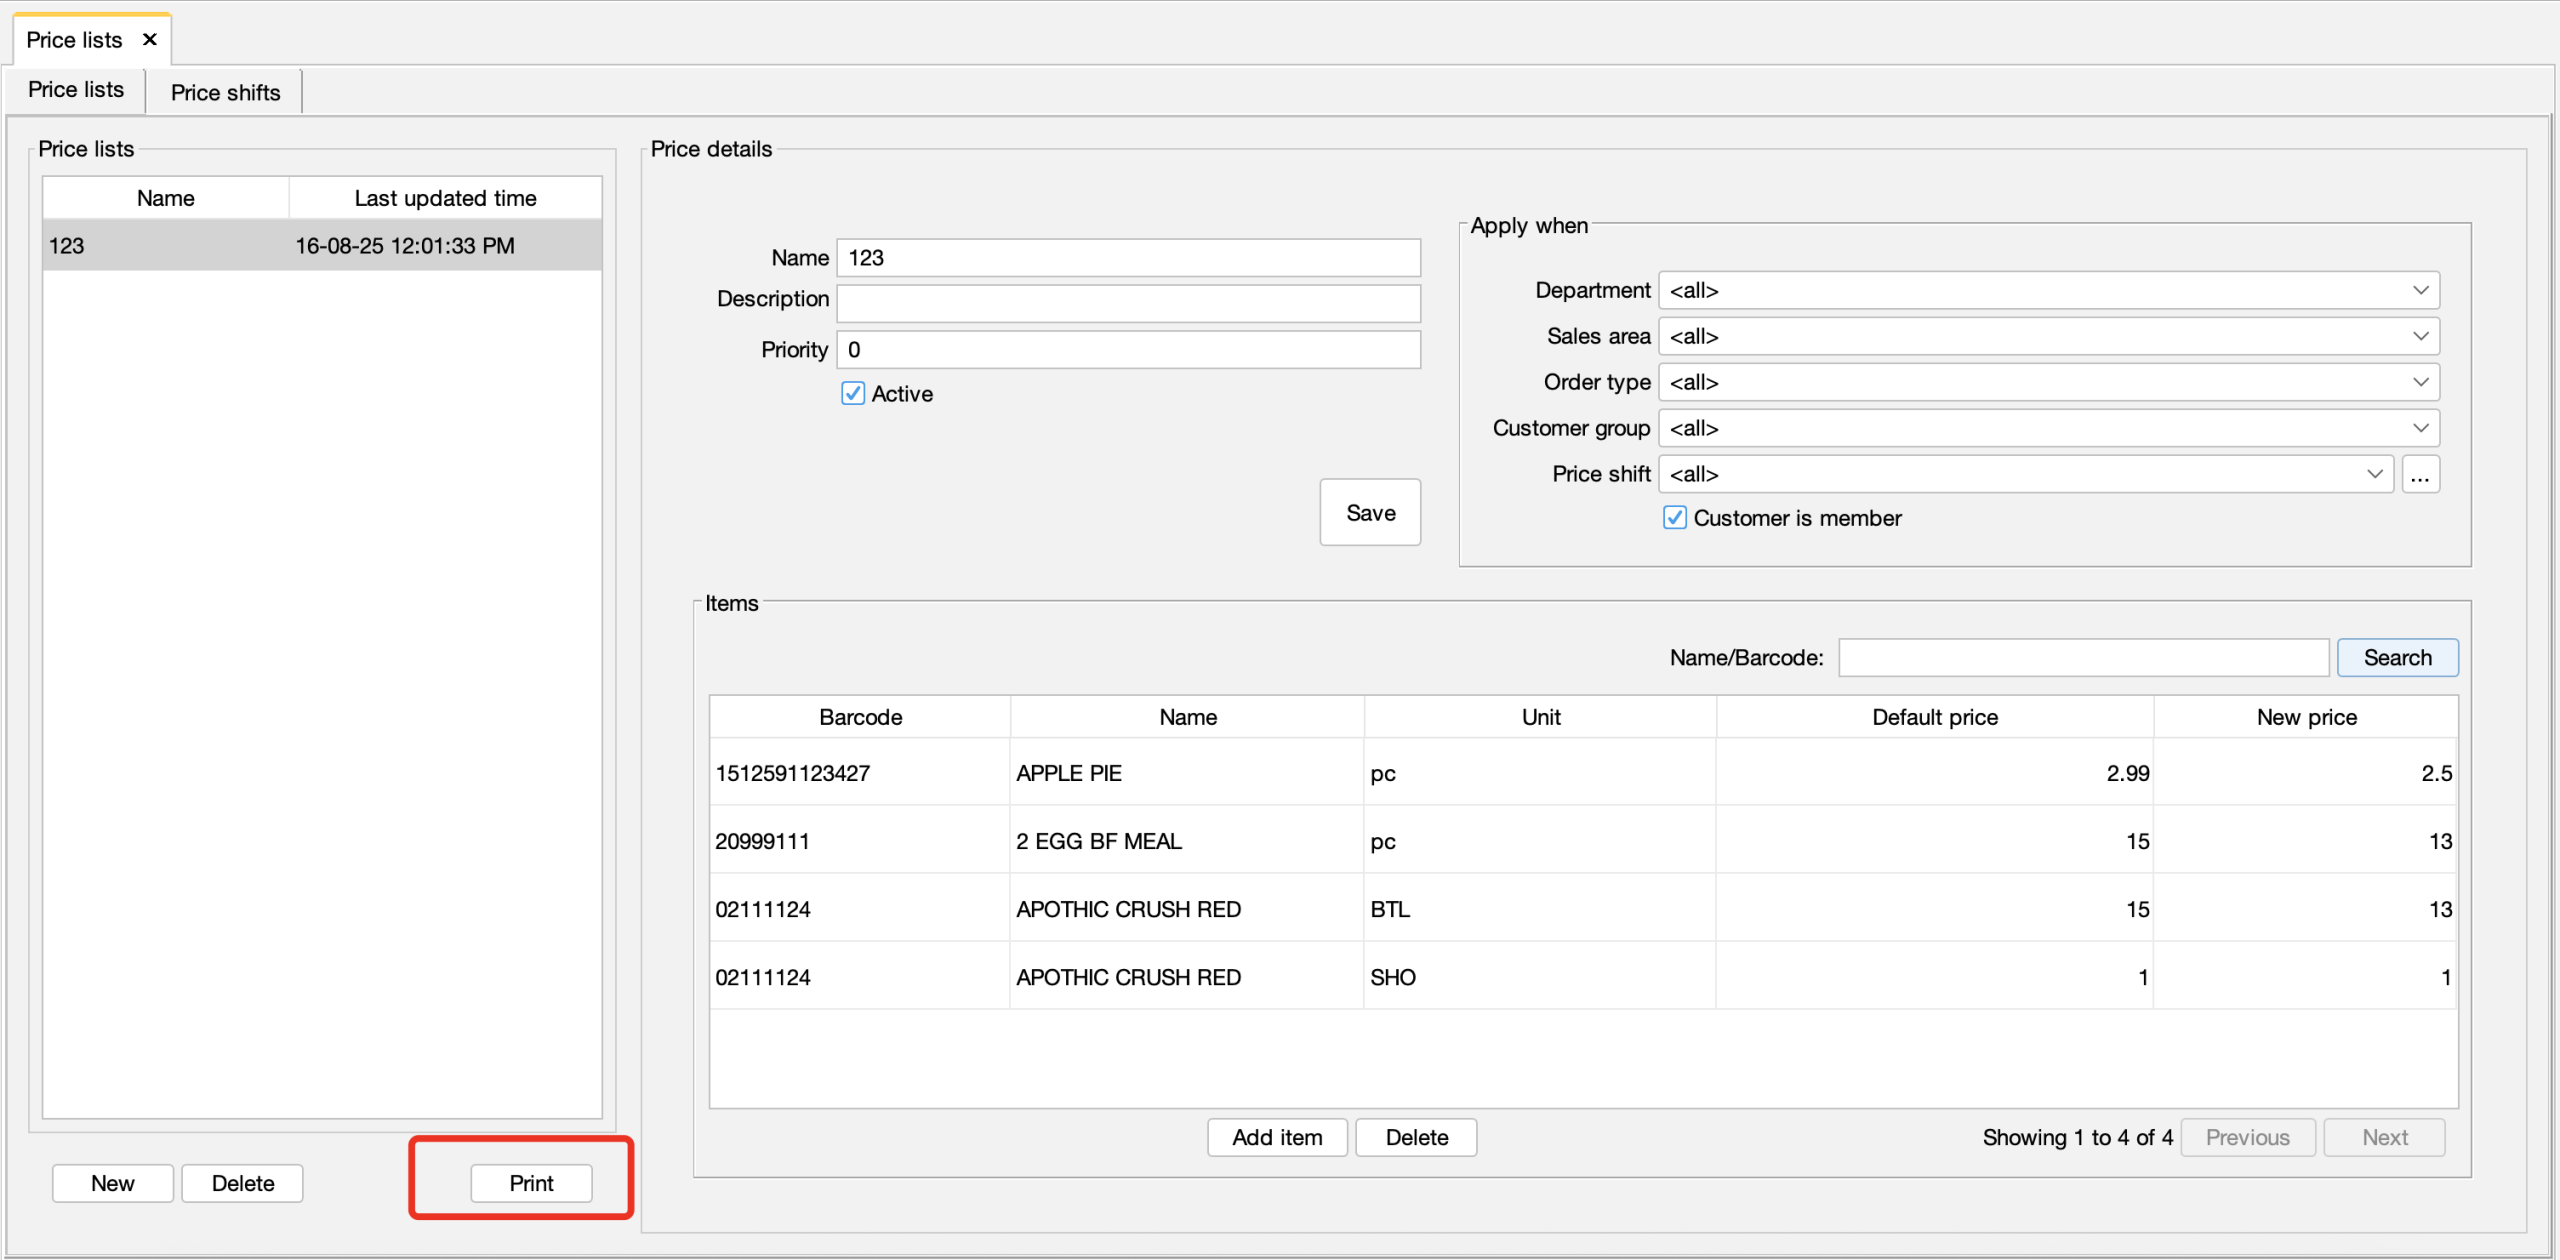2560x1260 pixels.
Task: Focus the Priority input field
Action: [x=1129, y=350]
